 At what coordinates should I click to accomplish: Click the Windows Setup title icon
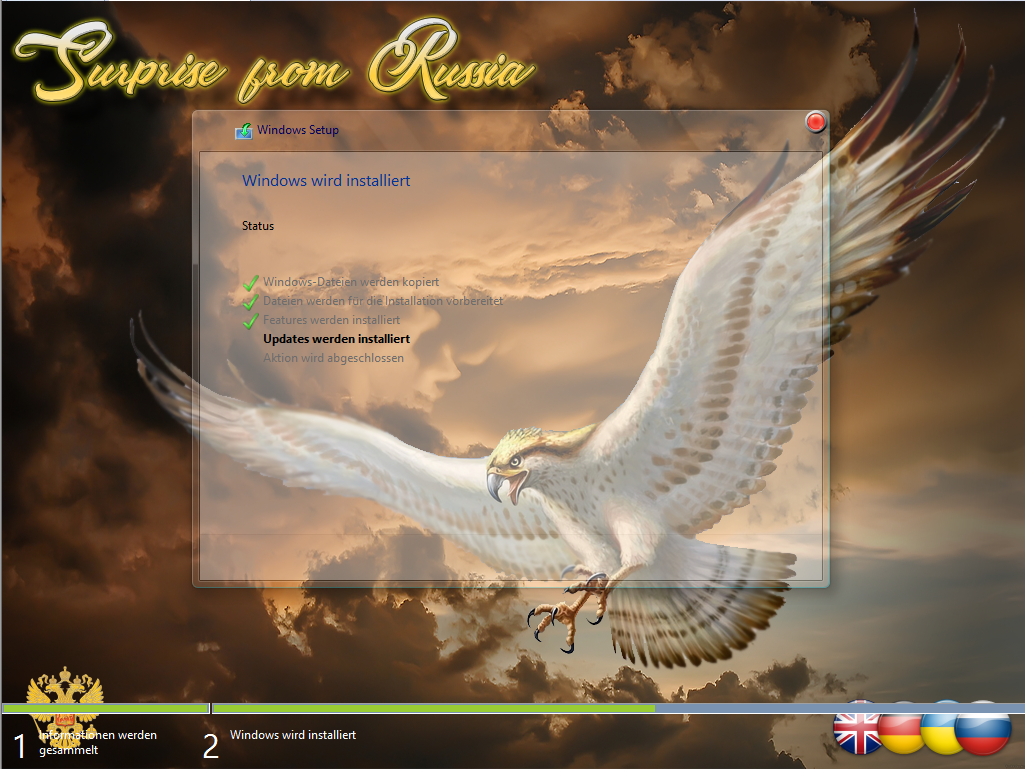(244, 131)
